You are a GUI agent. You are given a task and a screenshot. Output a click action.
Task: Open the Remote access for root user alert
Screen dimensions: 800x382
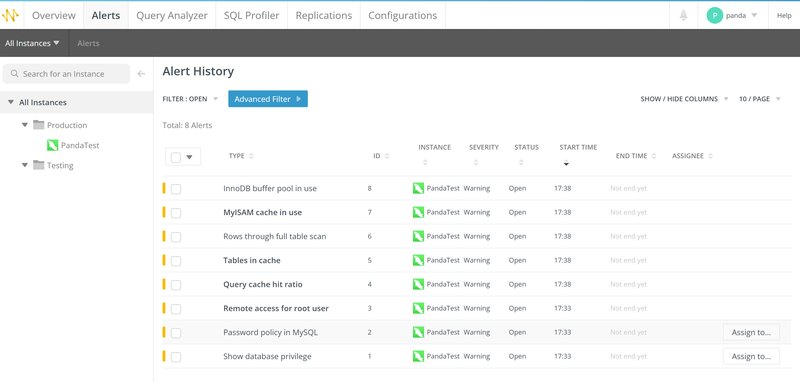[276, 308]
